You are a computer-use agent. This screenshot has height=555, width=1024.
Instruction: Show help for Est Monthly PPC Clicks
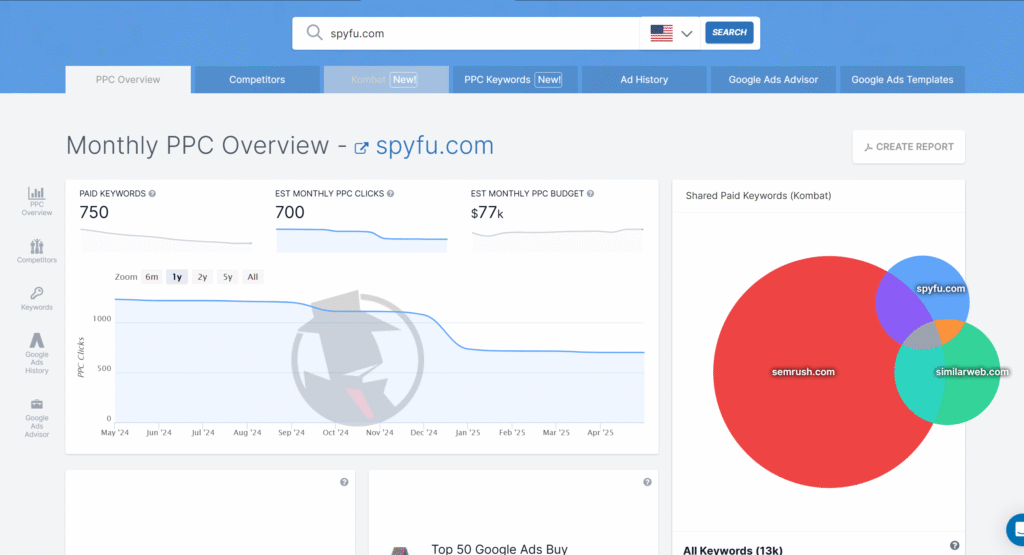pos(391,194)
